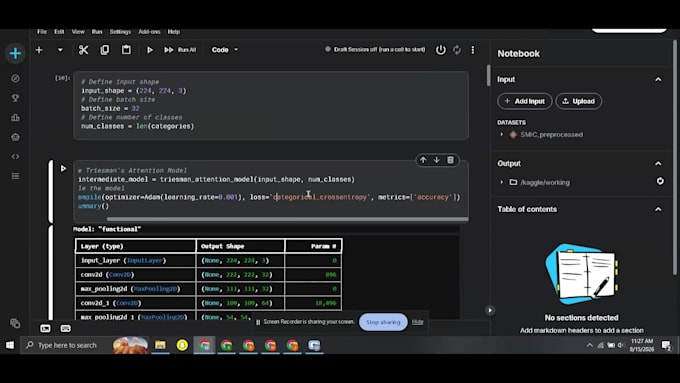Viewport: 680px width, 383px height.
Task: Open the Run menu
Action: (97, 32)
